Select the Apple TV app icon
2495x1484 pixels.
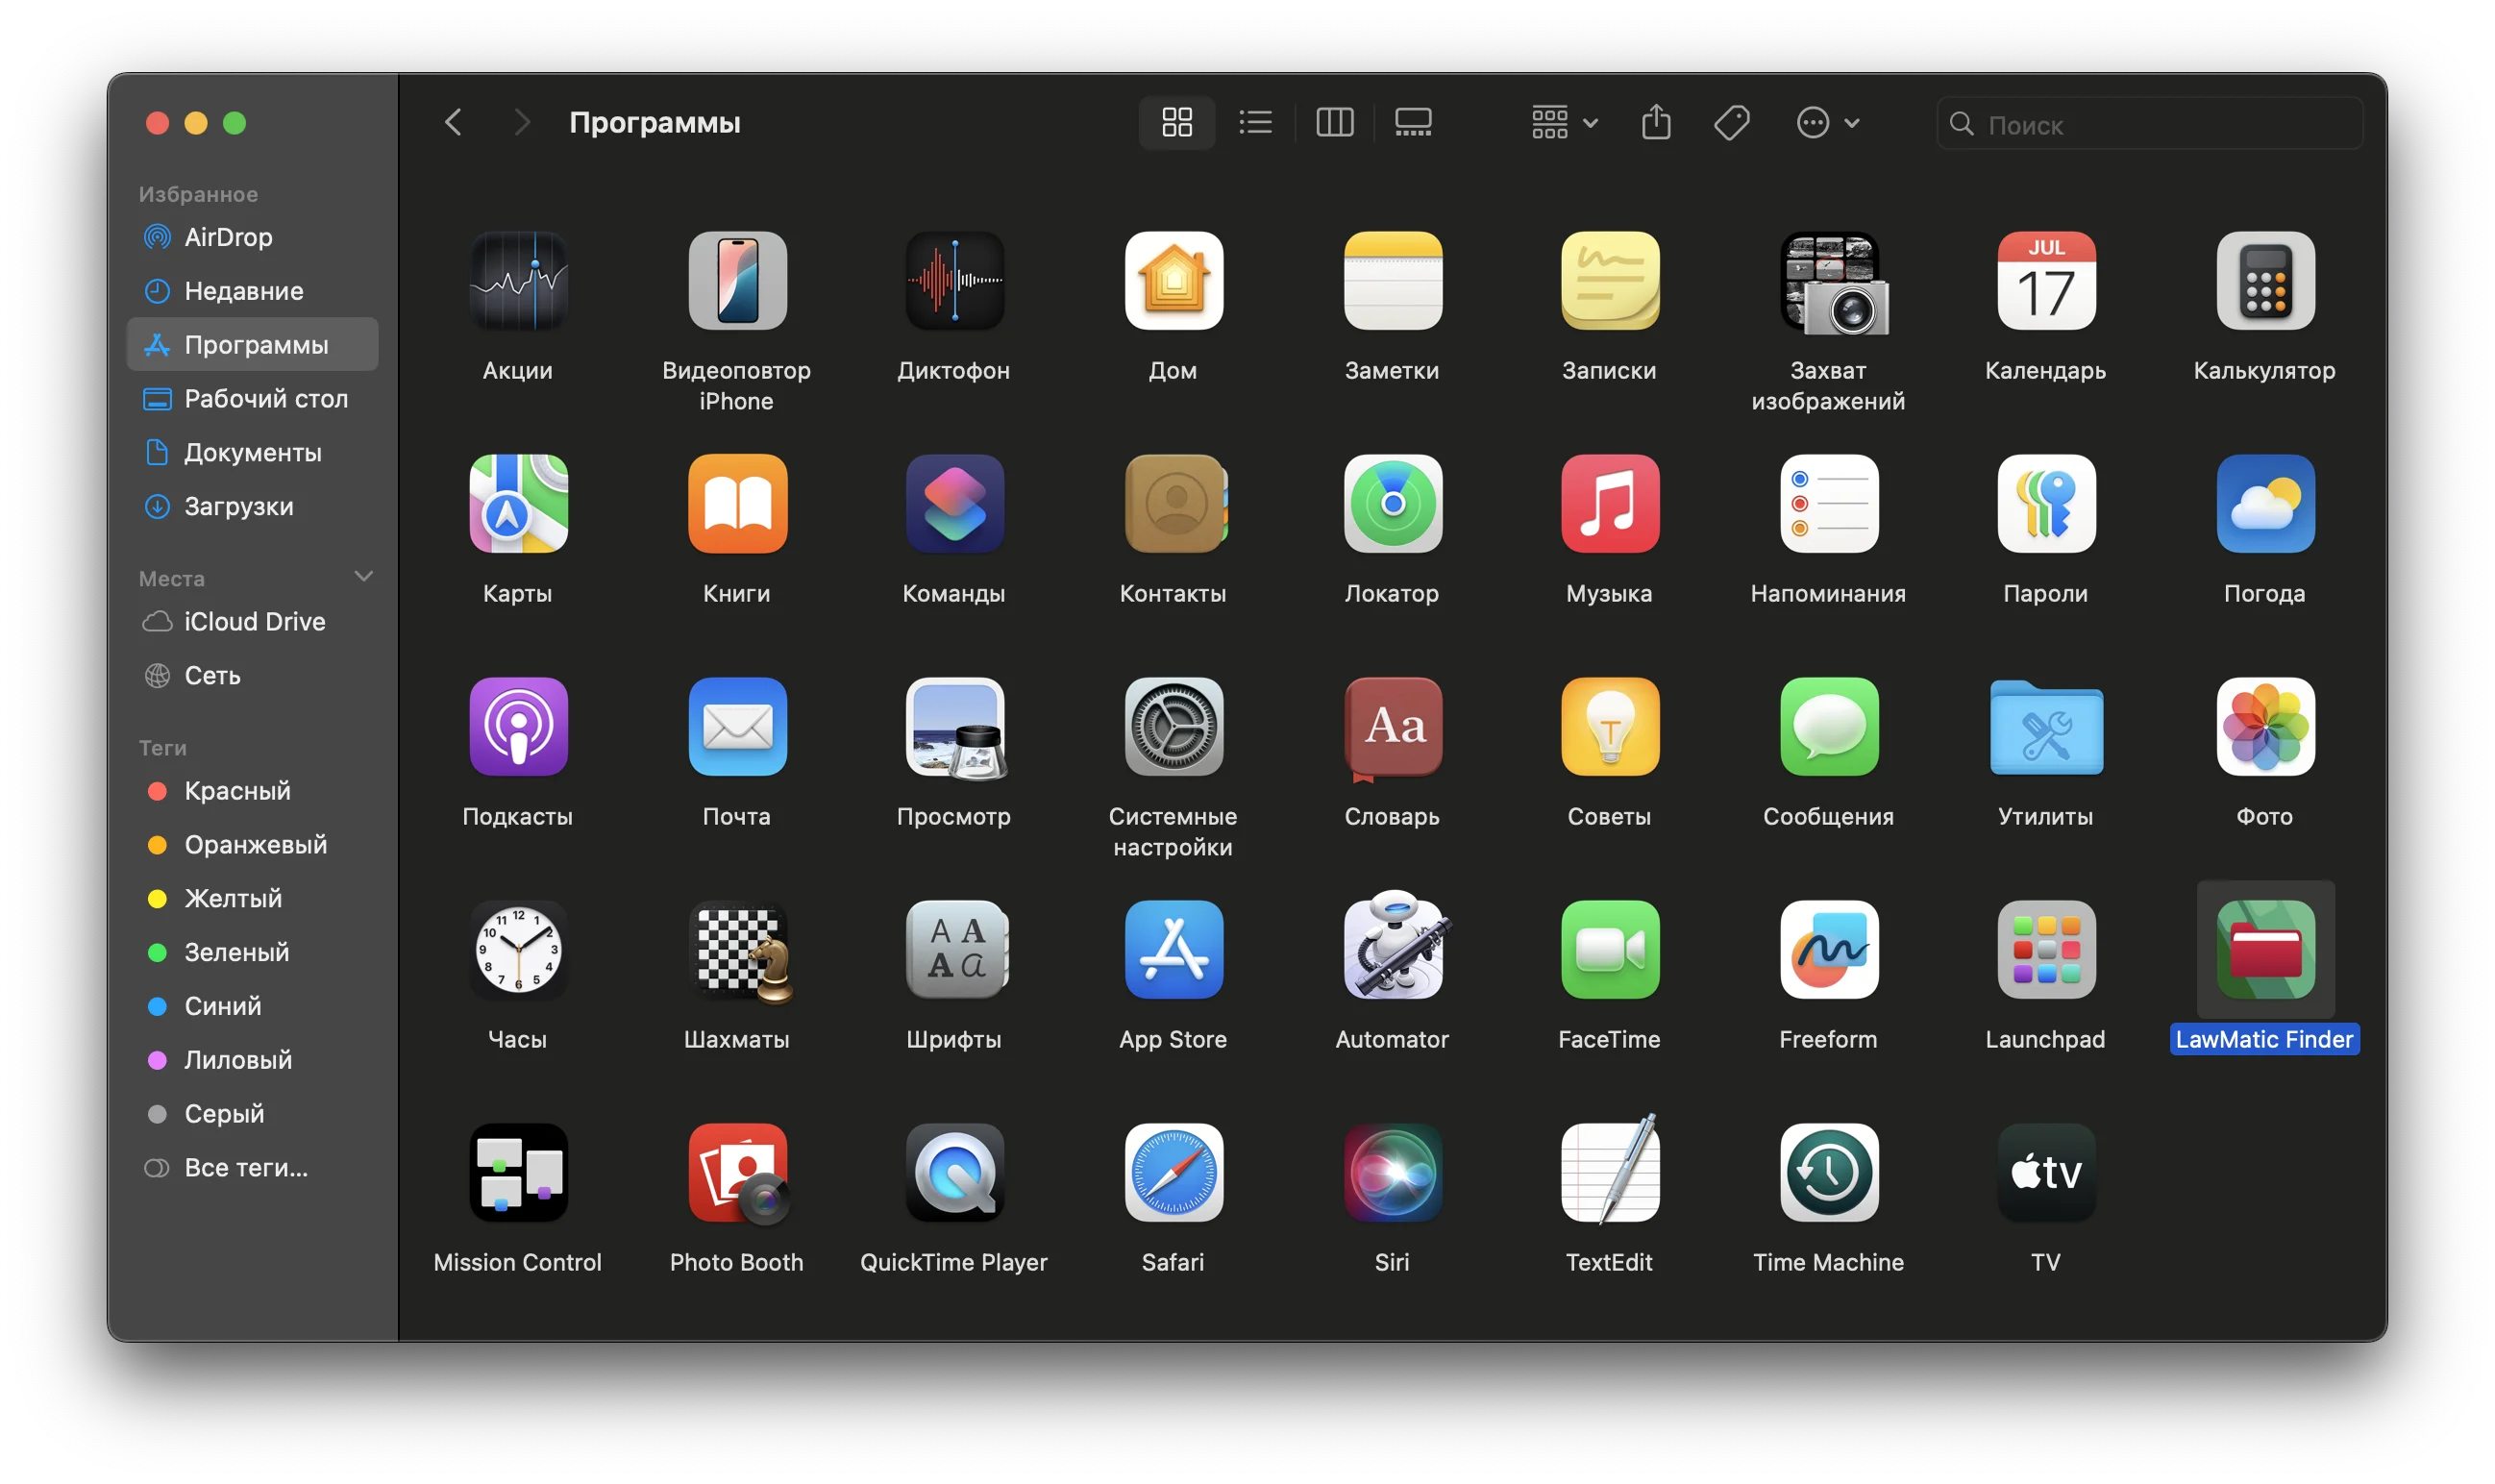click(2047, 1173)
